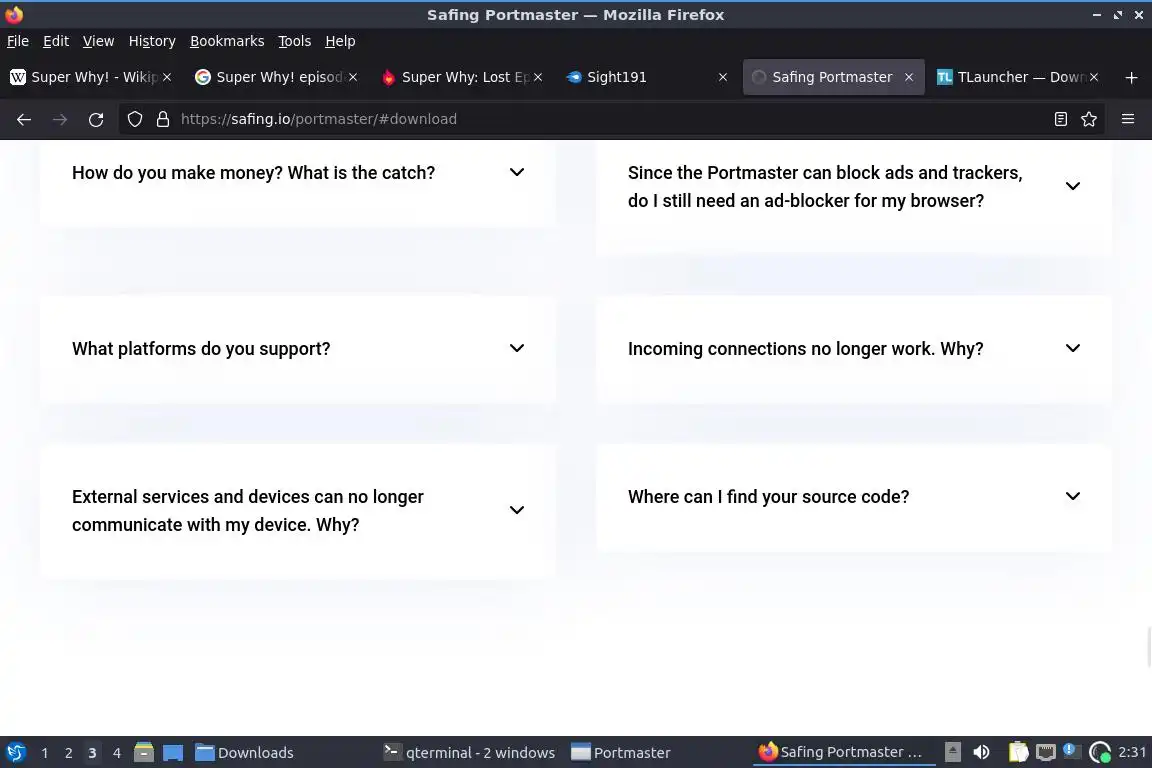This screenshot has height=768, width=1152.
Task: Open Downloads window from taskbar
Action: coord(245,753)
